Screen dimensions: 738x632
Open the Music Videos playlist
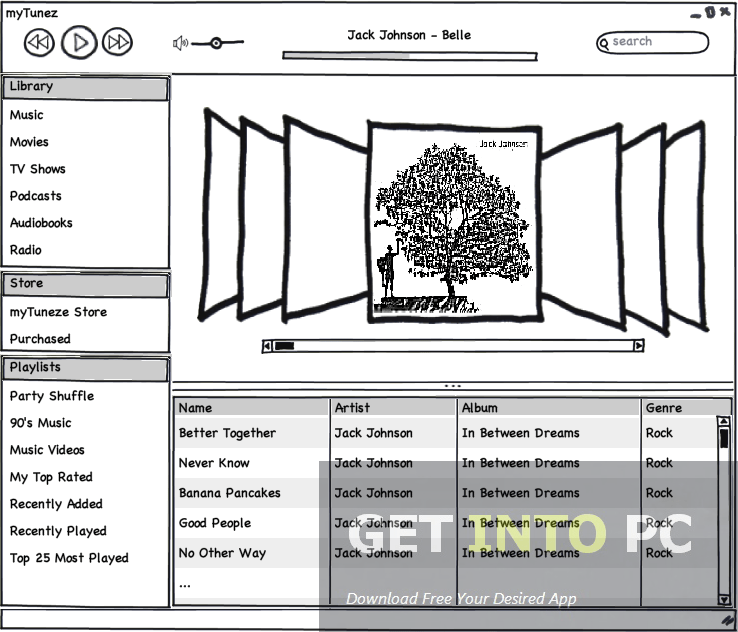pos(47,450)
